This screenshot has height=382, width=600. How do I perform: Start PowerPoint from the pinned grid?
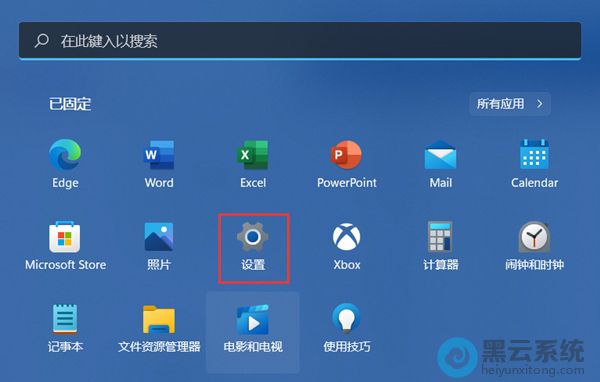pos(346,155)
